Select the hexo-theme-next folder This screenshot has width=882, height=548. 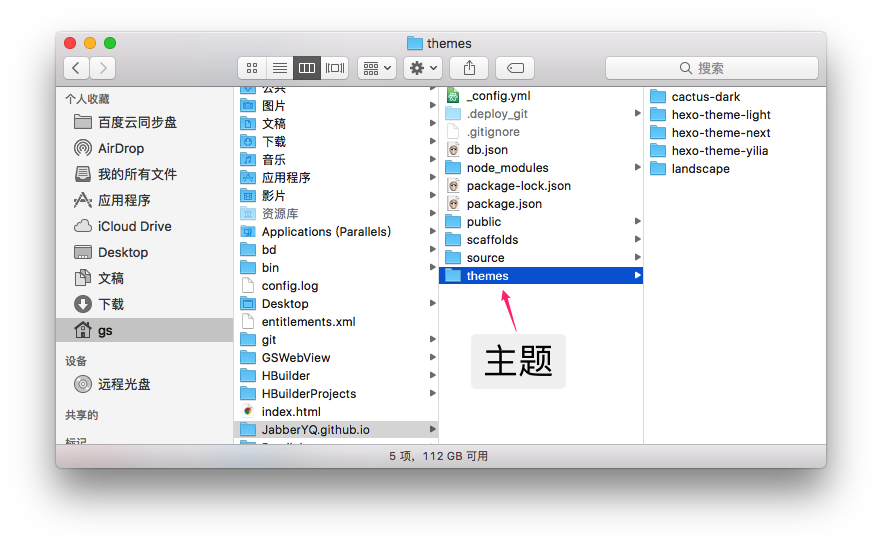[x=720, y=133]
